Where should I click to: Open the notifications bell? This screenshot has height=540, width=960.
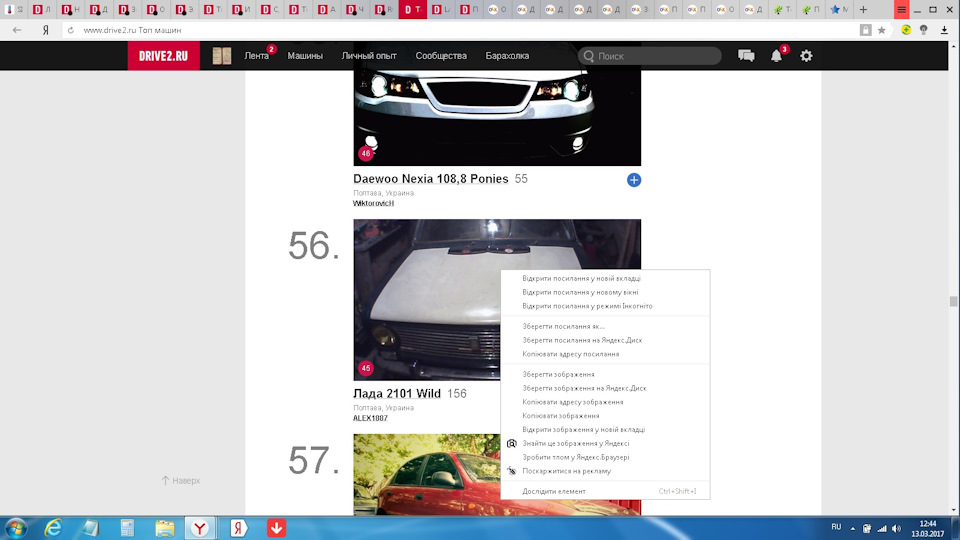pos(776,56)
